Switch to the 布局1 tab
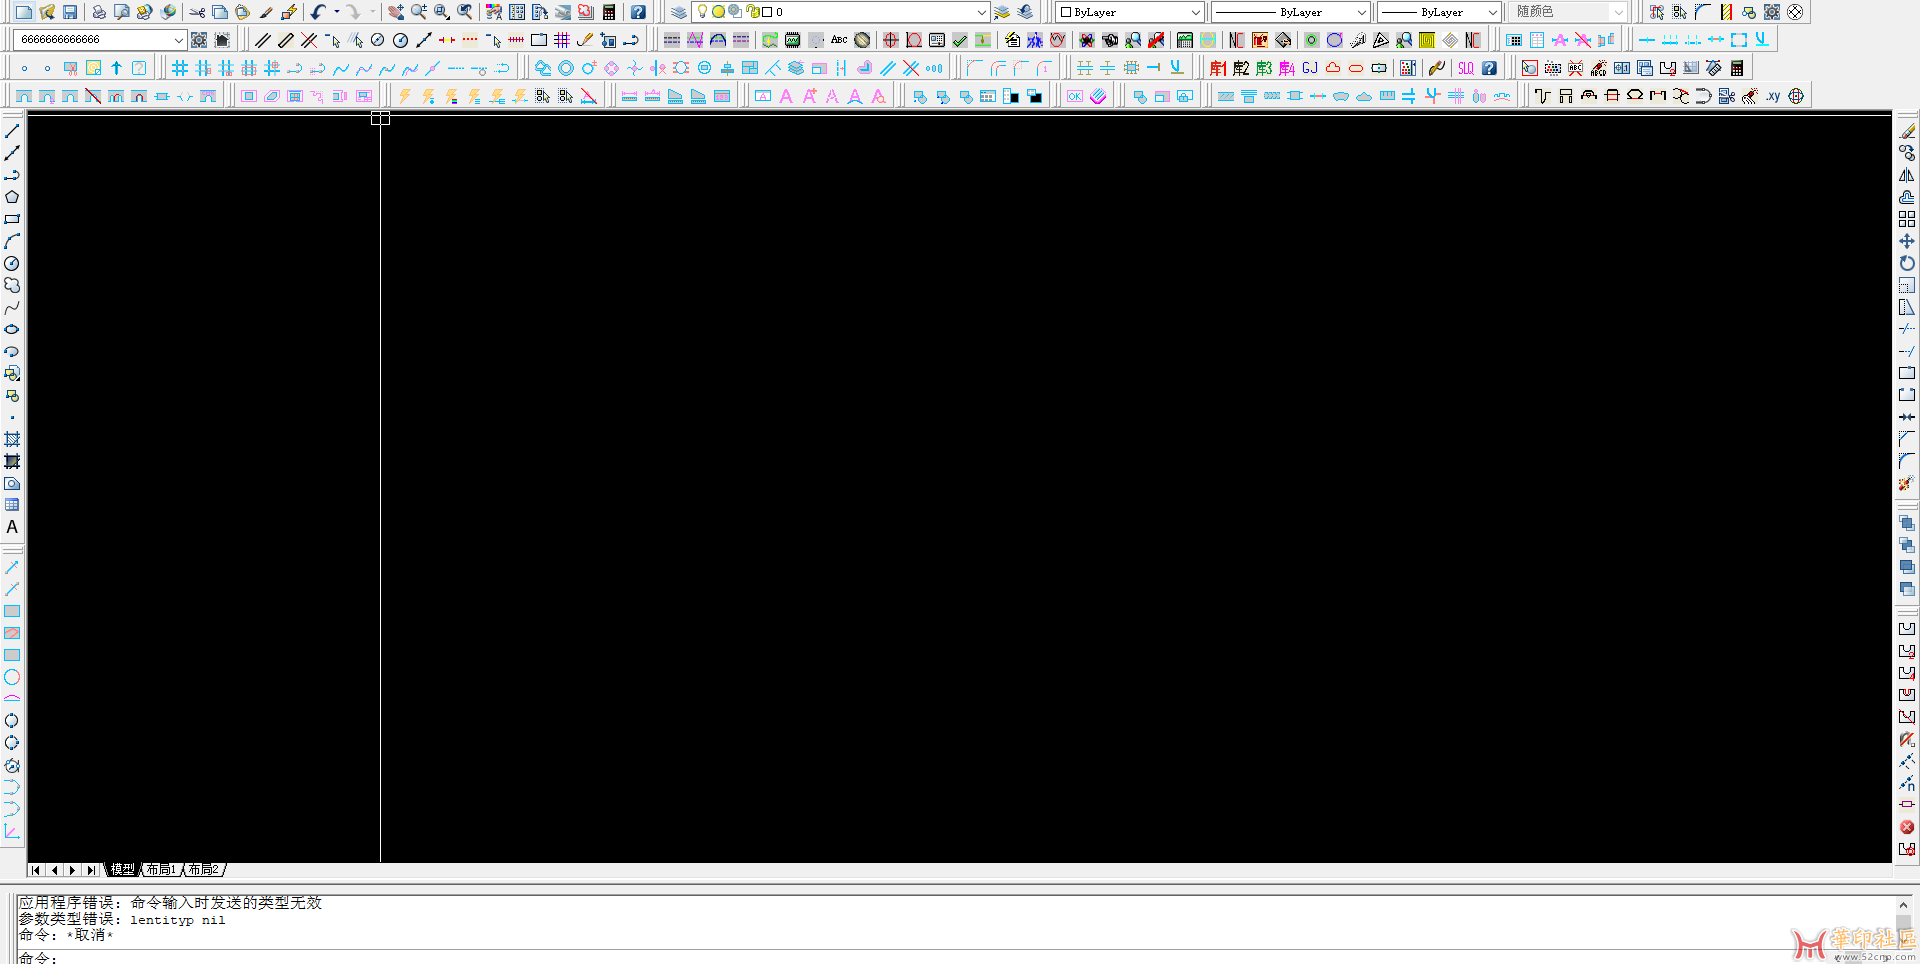Image resolution: width=1920 pixels, height=964 pixels. (161, 870)
